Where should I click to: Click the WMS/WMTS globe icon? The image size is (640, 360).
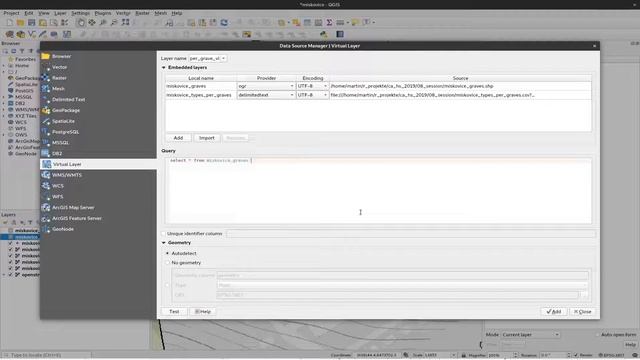point(46,175)
